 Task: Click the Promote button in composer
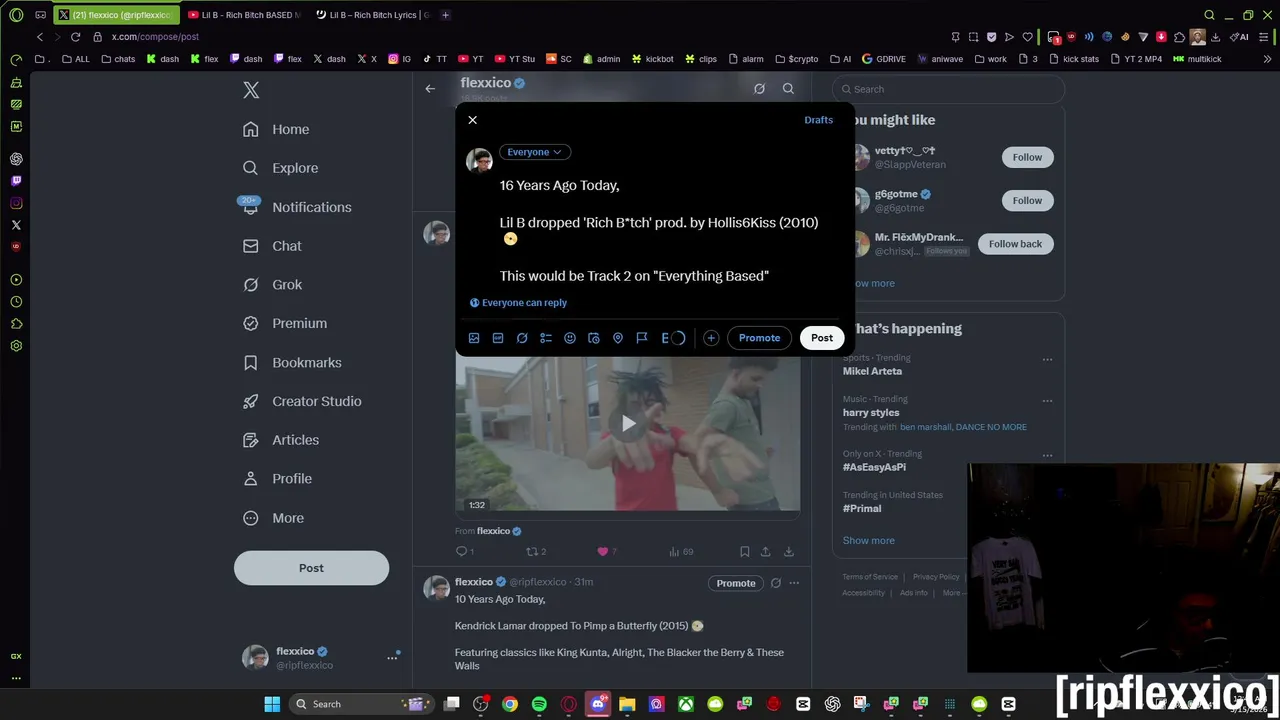point(759,338)
